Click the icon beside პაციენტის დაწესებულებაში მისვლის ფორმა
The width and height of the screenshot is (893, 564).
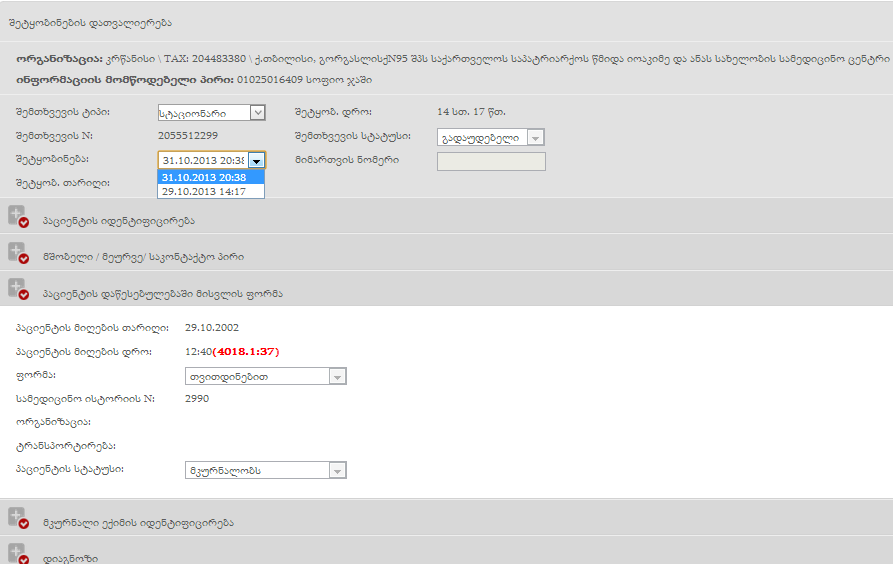[17, 289]
